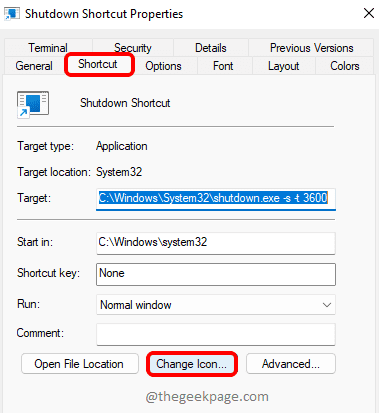The image size is (379, 413).
Task: Open the Previous Versions tab
Action: coord(311,48)
